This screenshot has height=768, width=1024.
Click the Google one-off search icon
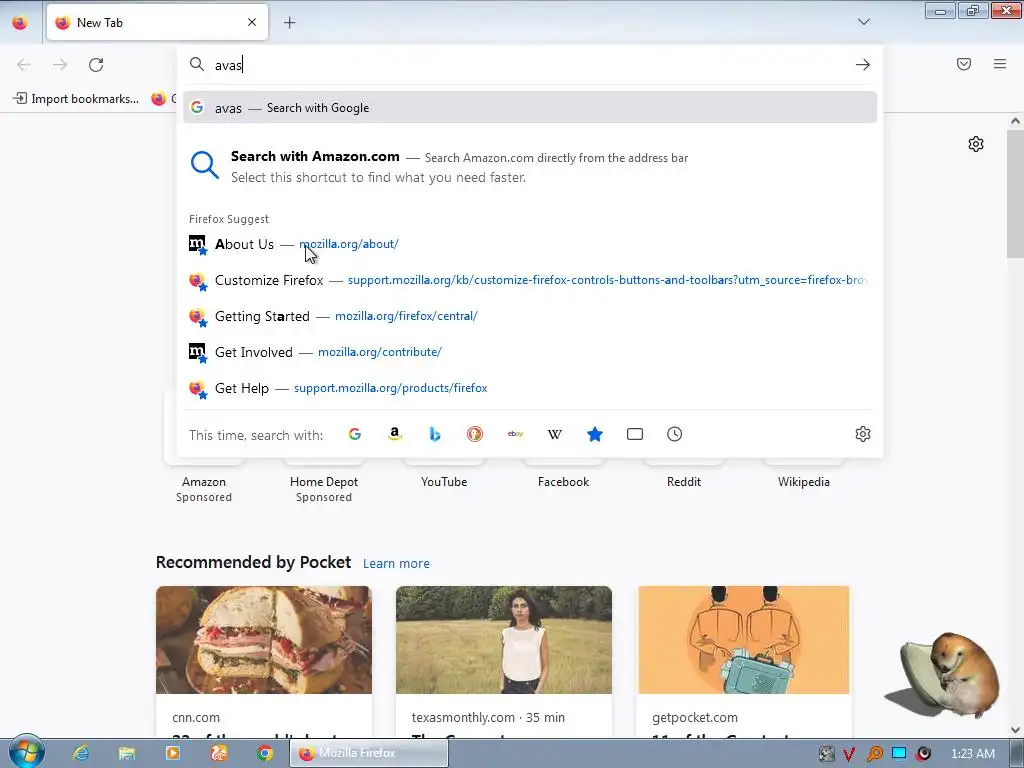[355, 434]
